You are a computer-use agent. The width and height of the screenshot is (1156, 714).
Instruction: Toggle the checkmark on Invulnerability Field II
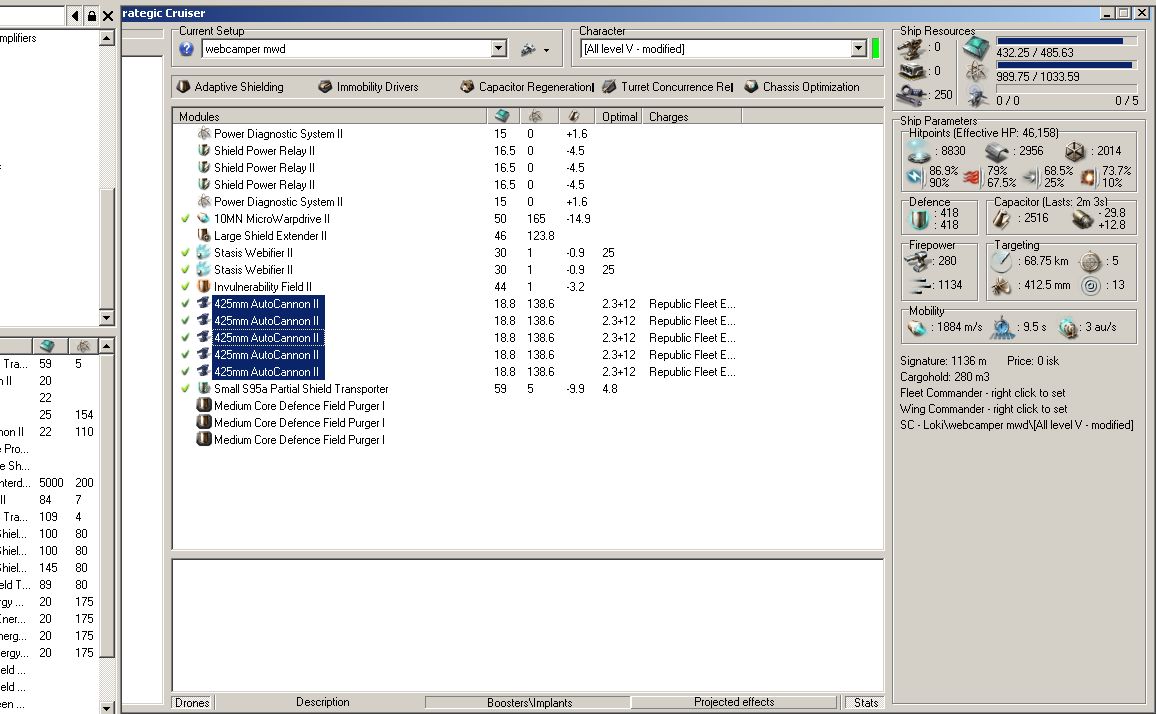coord(186,287)
